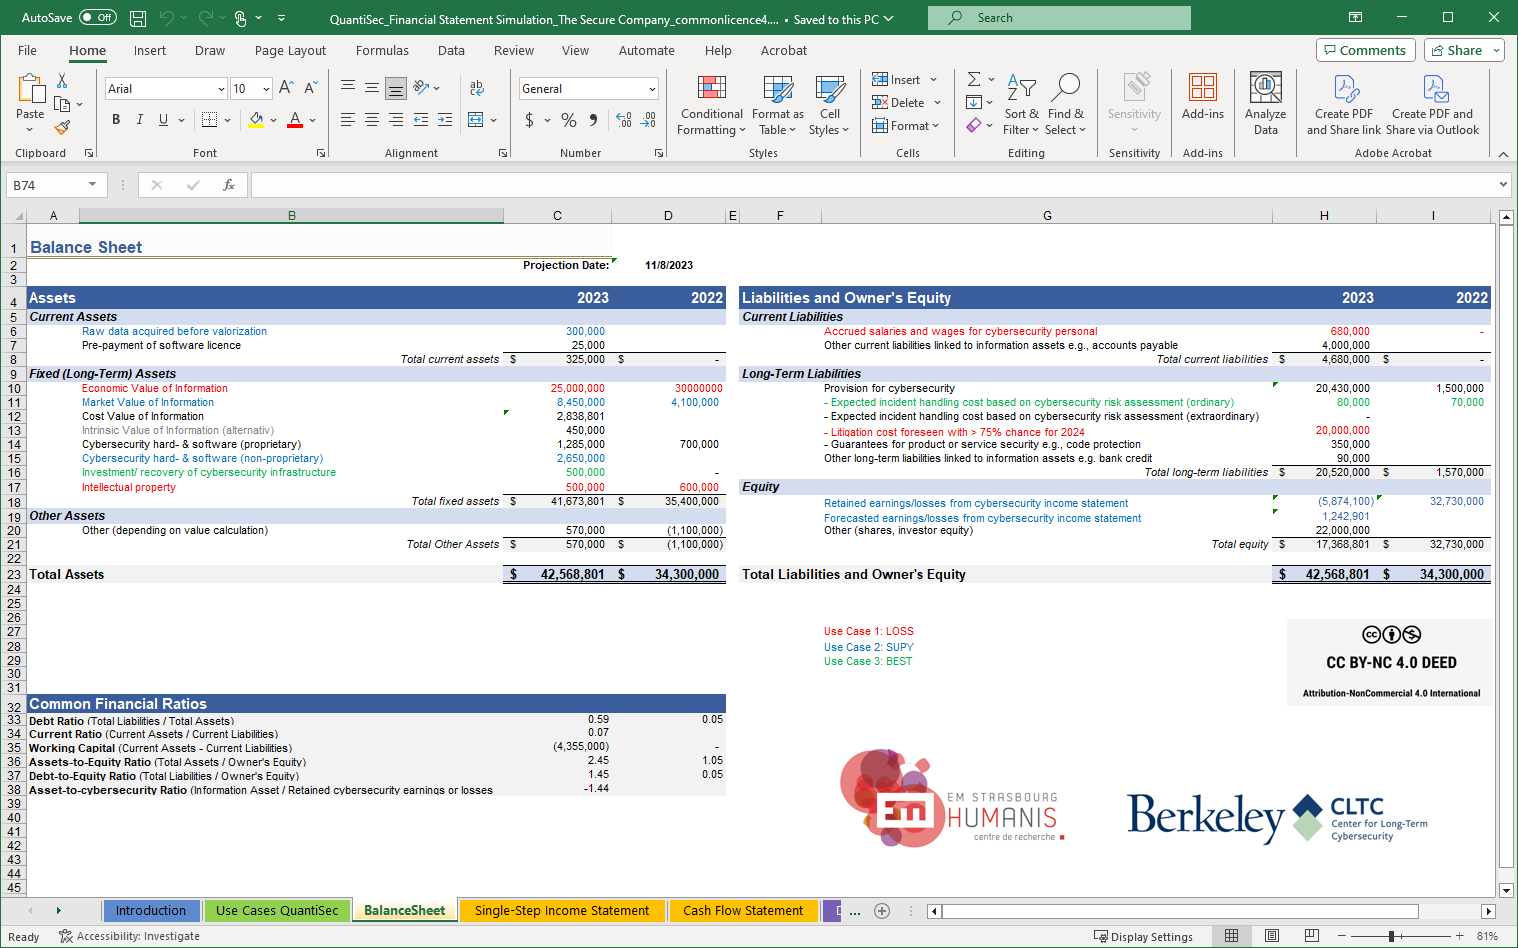The width and height of the screenshot is (1518, 948).
Task: Switch to Page Break Preview in status bar
Action: (1312, 936)
